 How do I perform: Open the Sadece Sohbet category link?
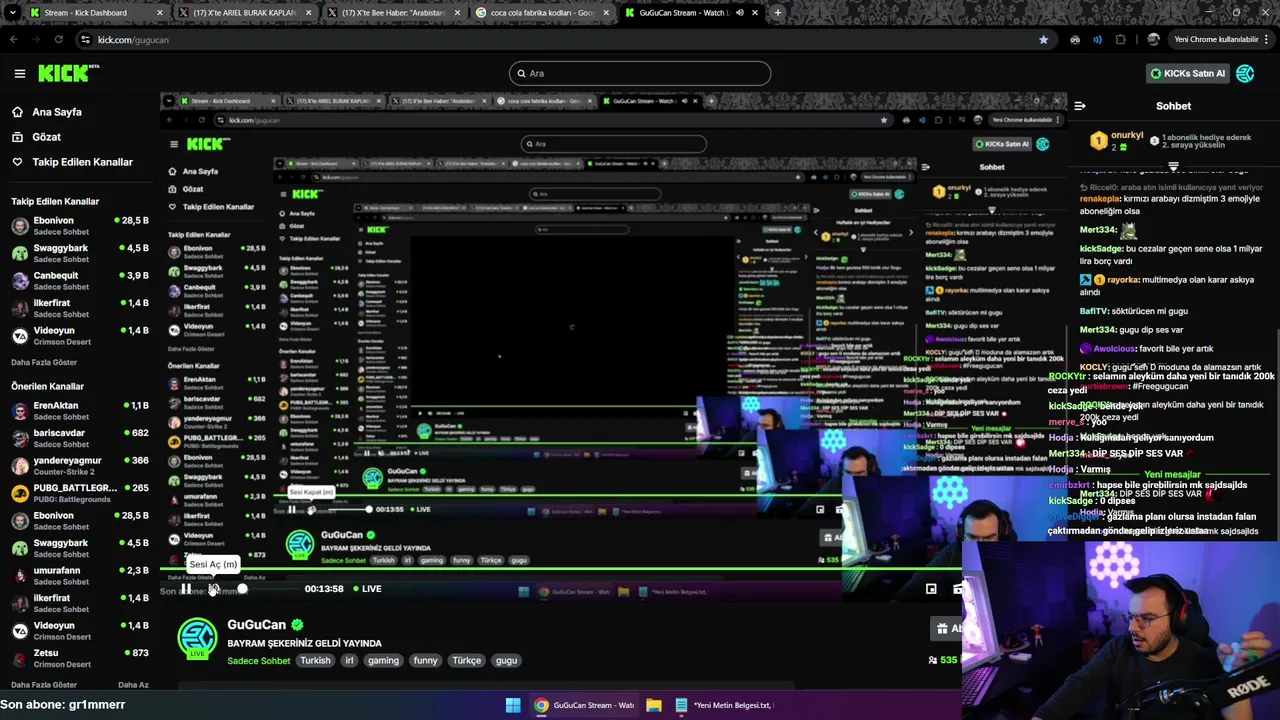258,660
